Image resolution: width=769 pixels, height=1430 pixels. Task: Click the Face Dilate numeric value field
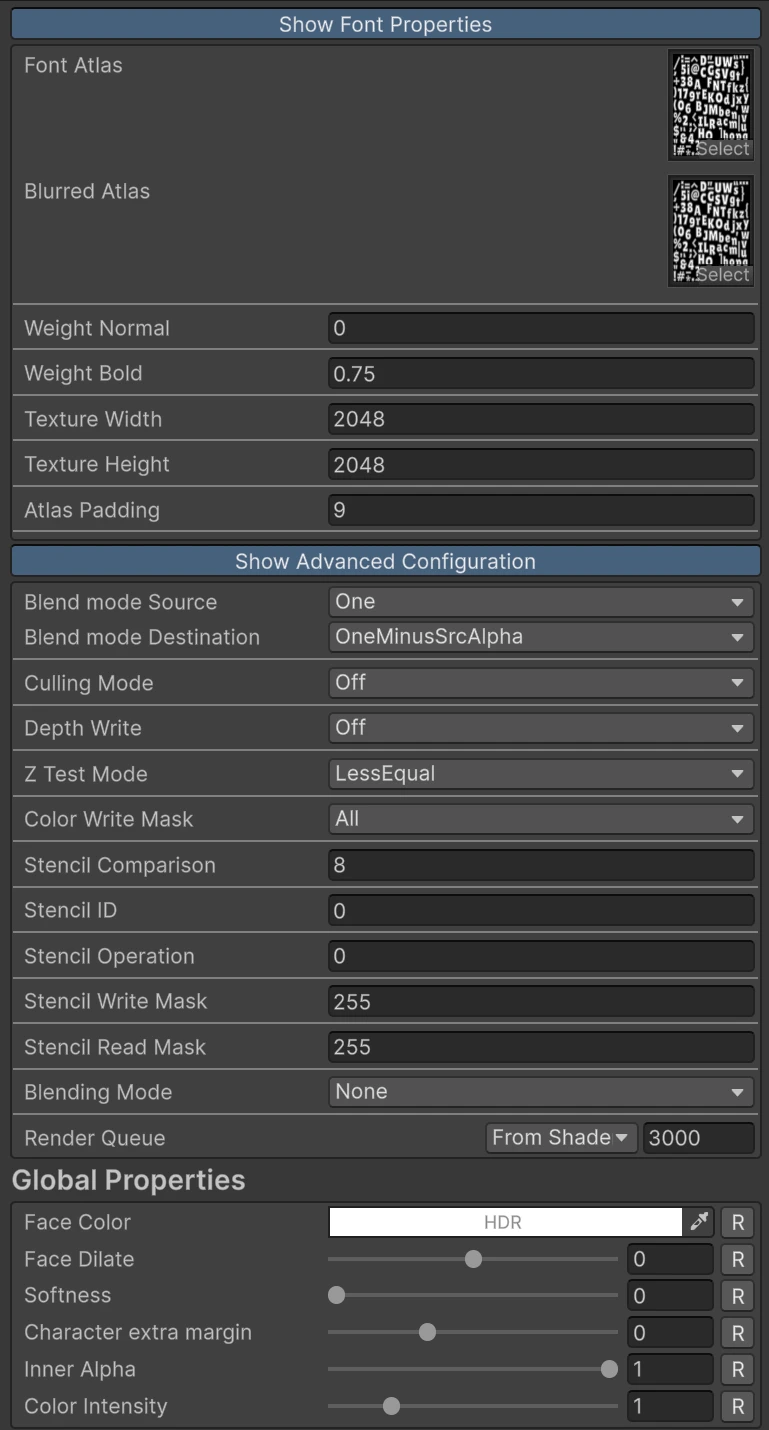click(x=670, y=1259)
